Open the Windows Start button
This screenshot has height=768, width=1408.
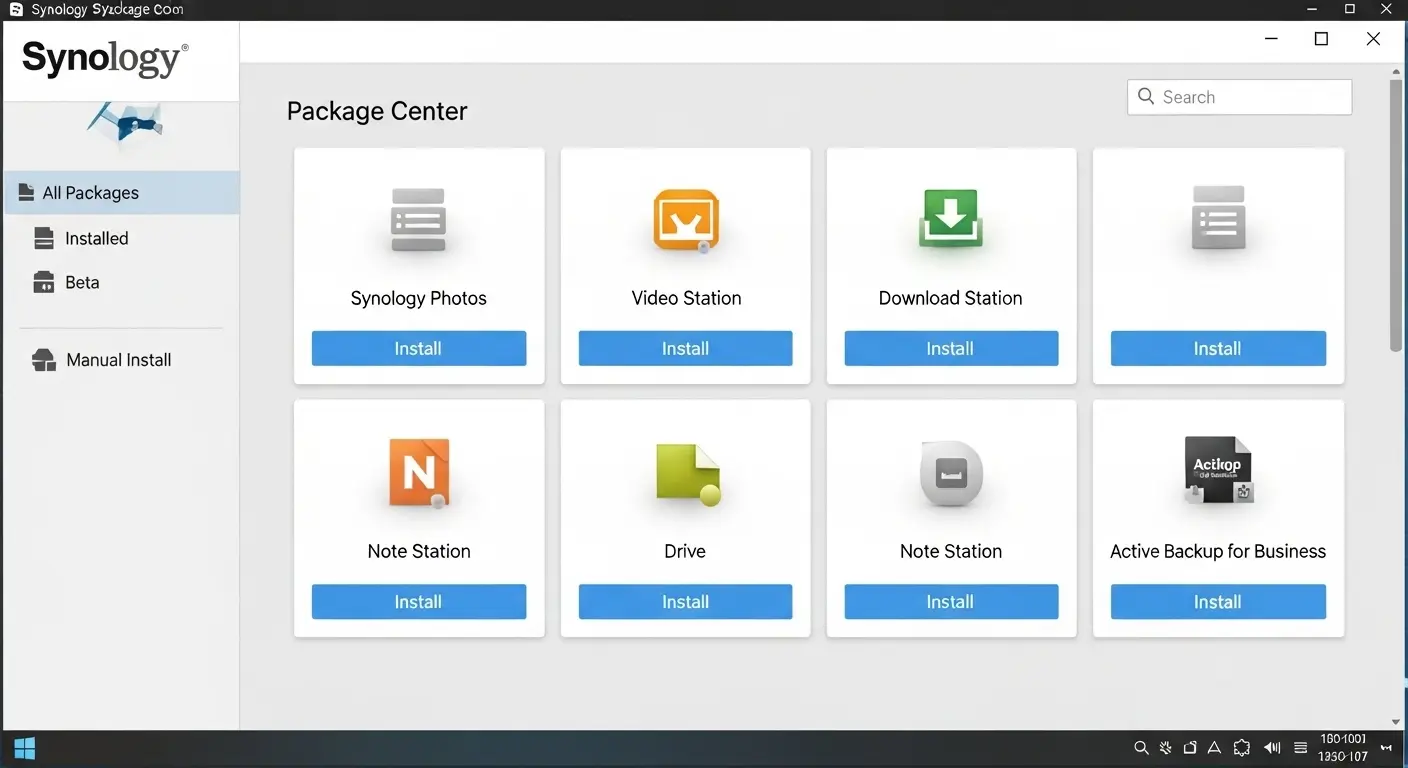point(25,748)
